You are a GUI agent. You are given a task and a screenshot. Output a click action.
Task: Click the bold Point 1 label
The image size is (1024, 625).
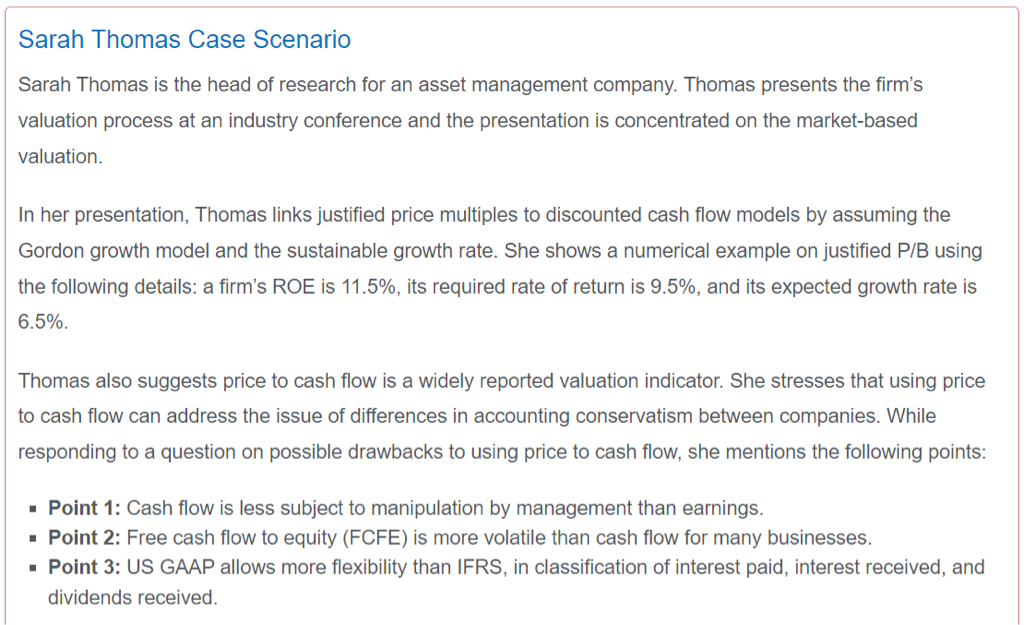coord(84,509)
